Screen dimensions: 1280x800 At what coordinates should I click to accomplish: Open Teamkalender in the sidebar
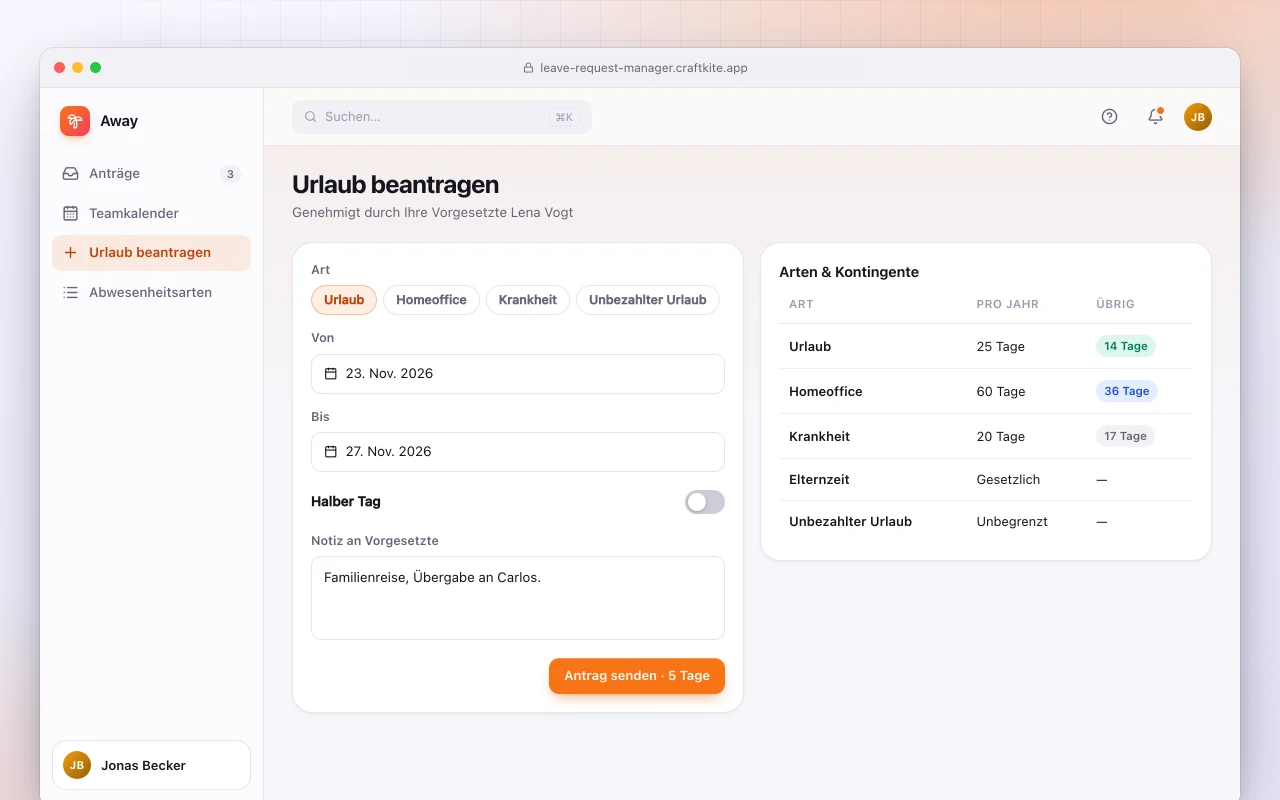[151, 213]
